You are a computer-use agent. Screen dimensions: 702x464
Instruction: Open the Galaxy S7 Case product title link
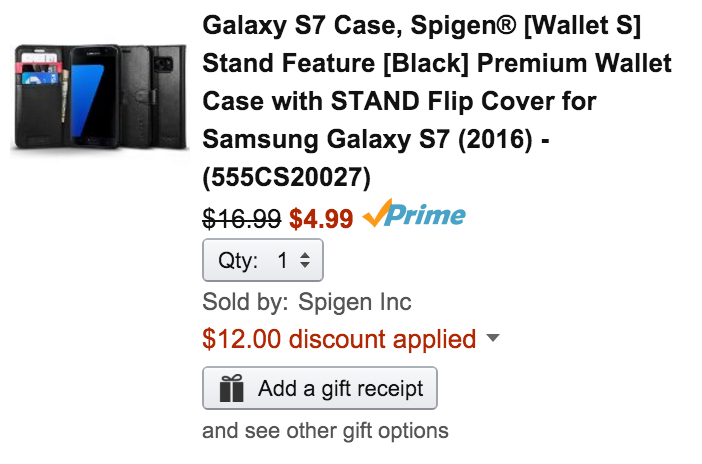coord(437,101)
